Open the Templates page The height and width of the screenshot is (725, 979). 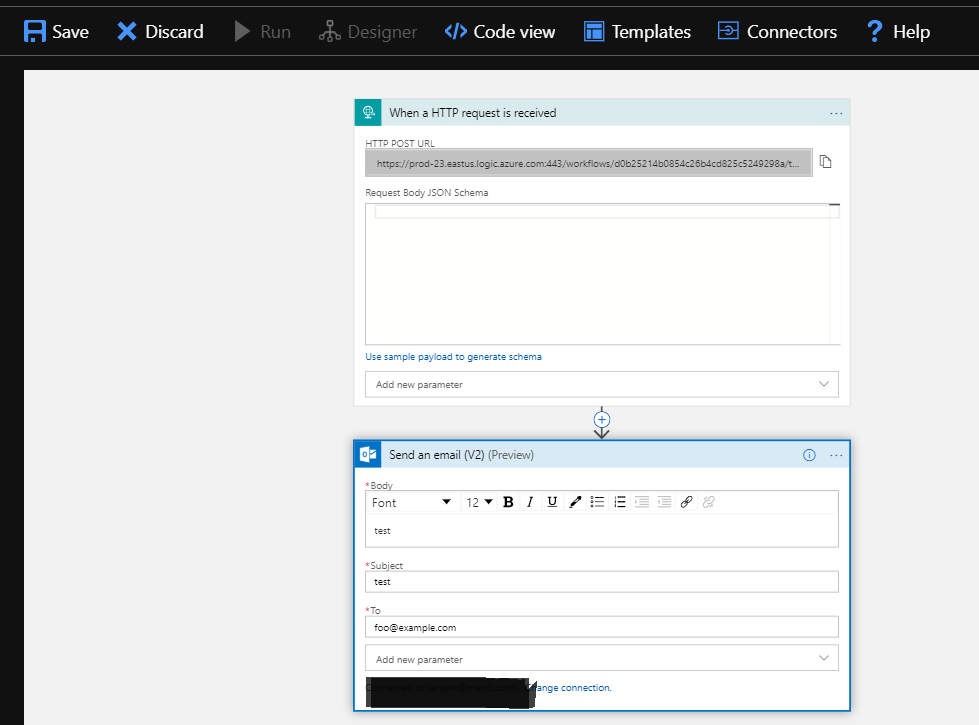pos(637,31)
